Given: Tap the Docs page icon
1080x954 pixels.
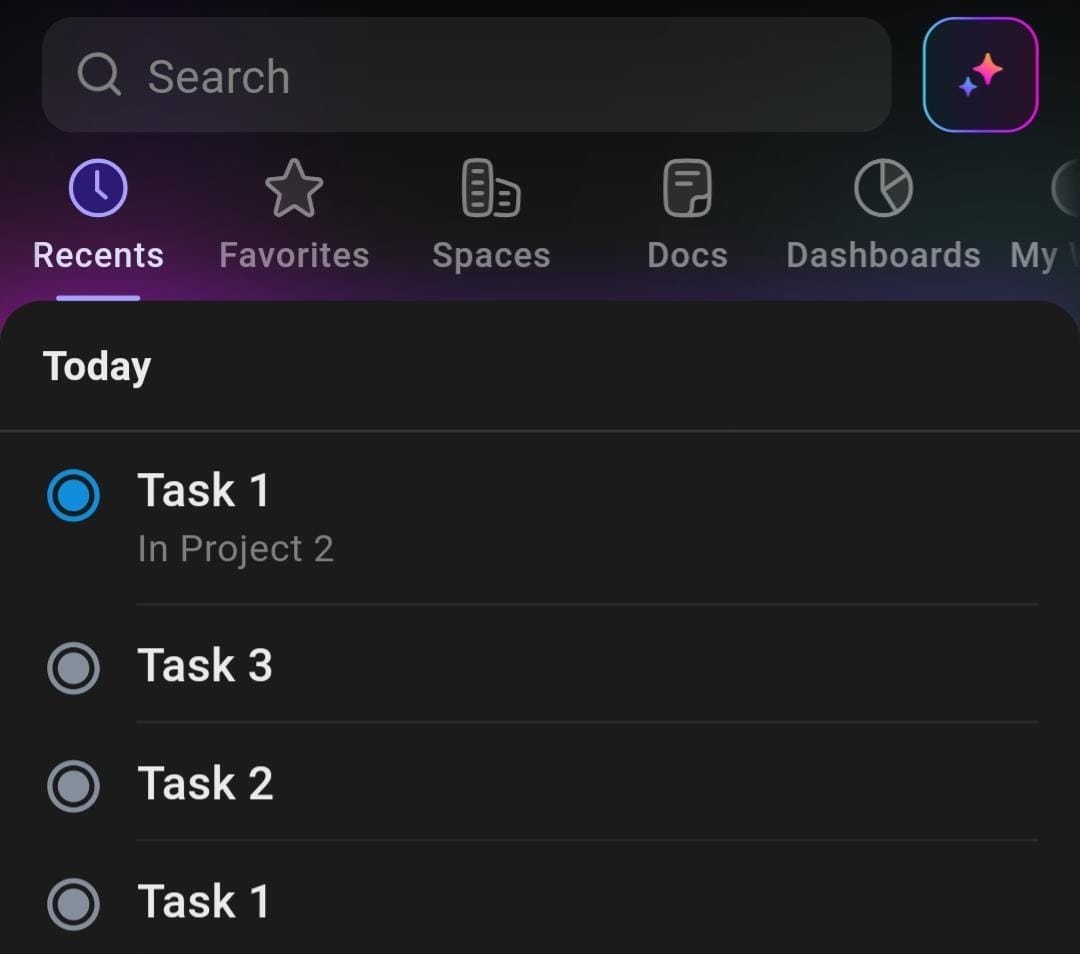Looking at the screenshot, I should [x=686, y=186].
